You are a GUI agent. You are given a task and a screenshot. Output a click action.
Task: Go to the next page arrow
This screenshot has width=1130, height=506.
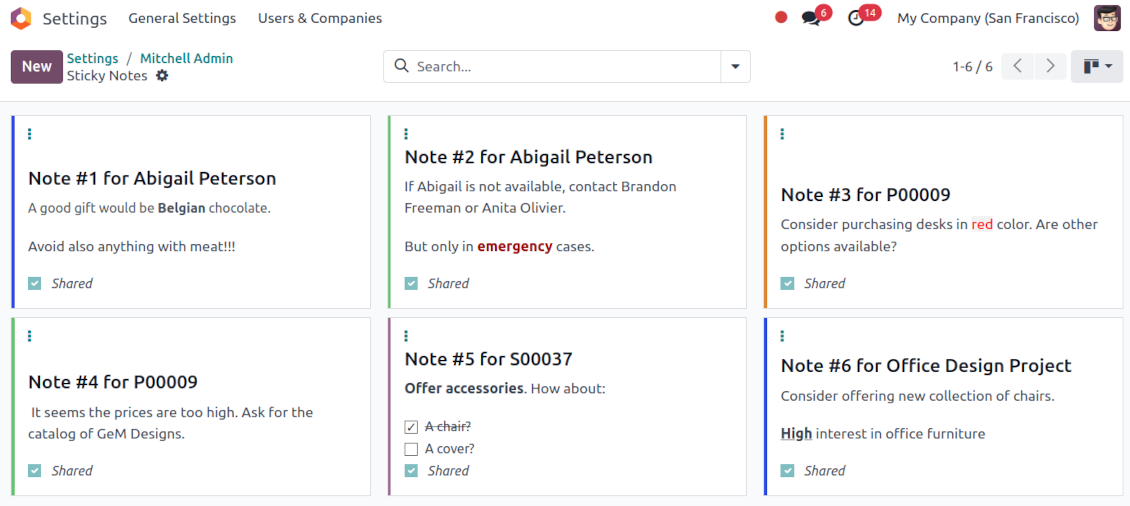[x=1049, y=66]
